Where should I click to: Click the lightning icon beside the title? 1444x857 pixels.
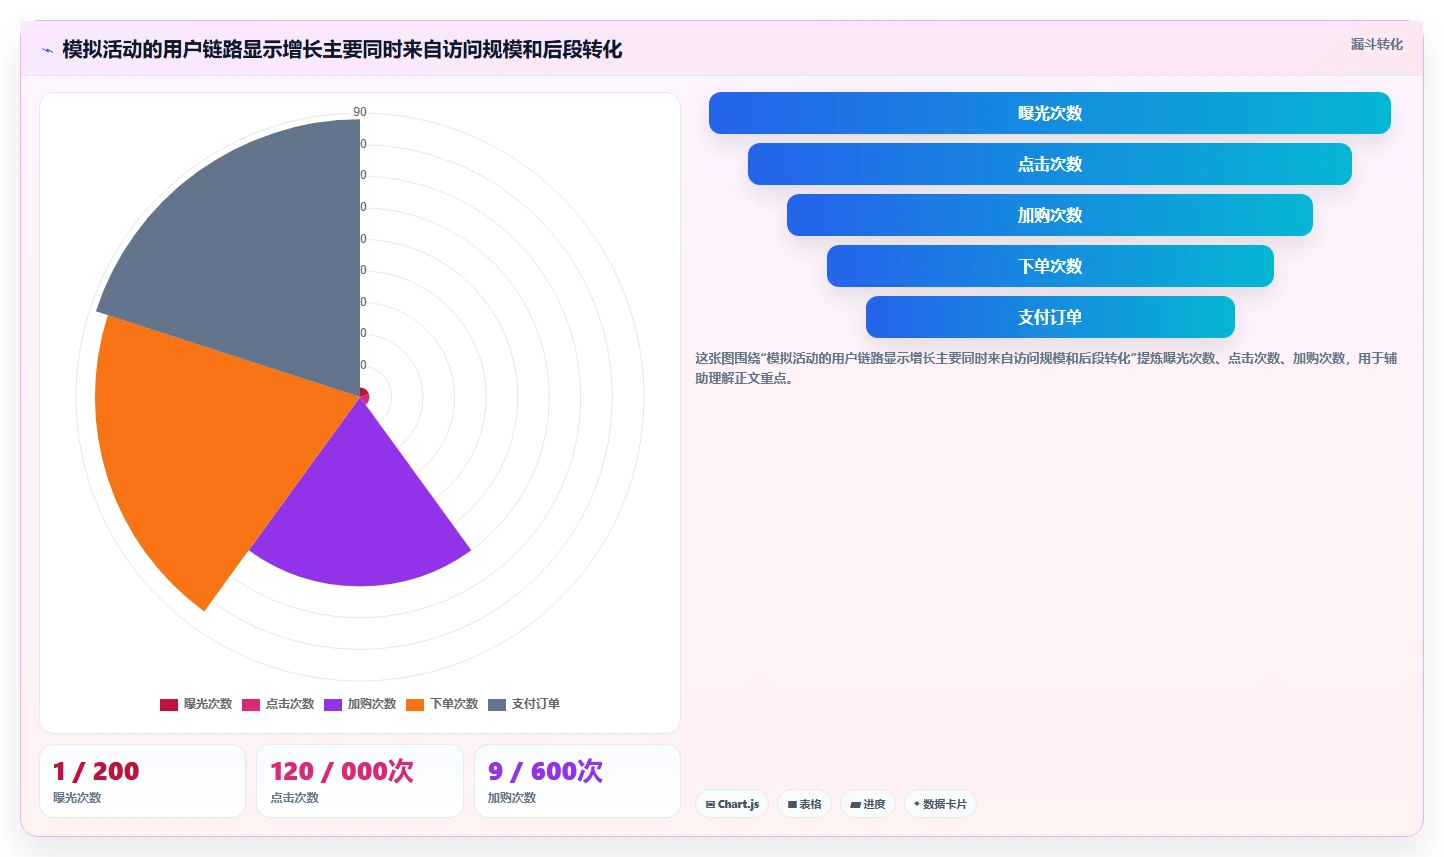47,50
